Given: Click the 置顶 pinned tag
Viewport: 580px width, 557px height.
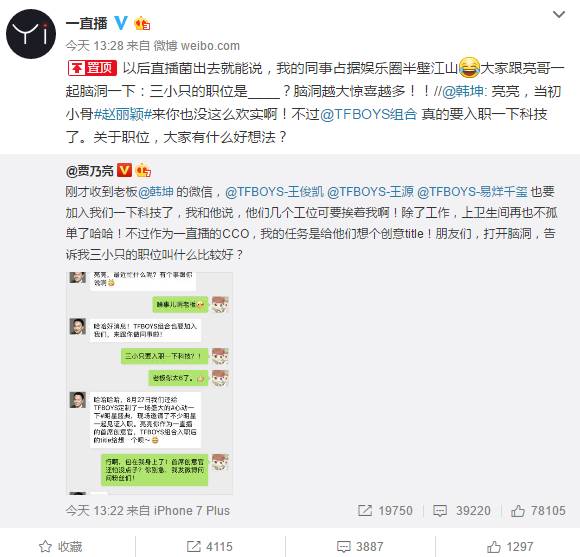Looking at the screenshot, I should (x=92, y=68).
